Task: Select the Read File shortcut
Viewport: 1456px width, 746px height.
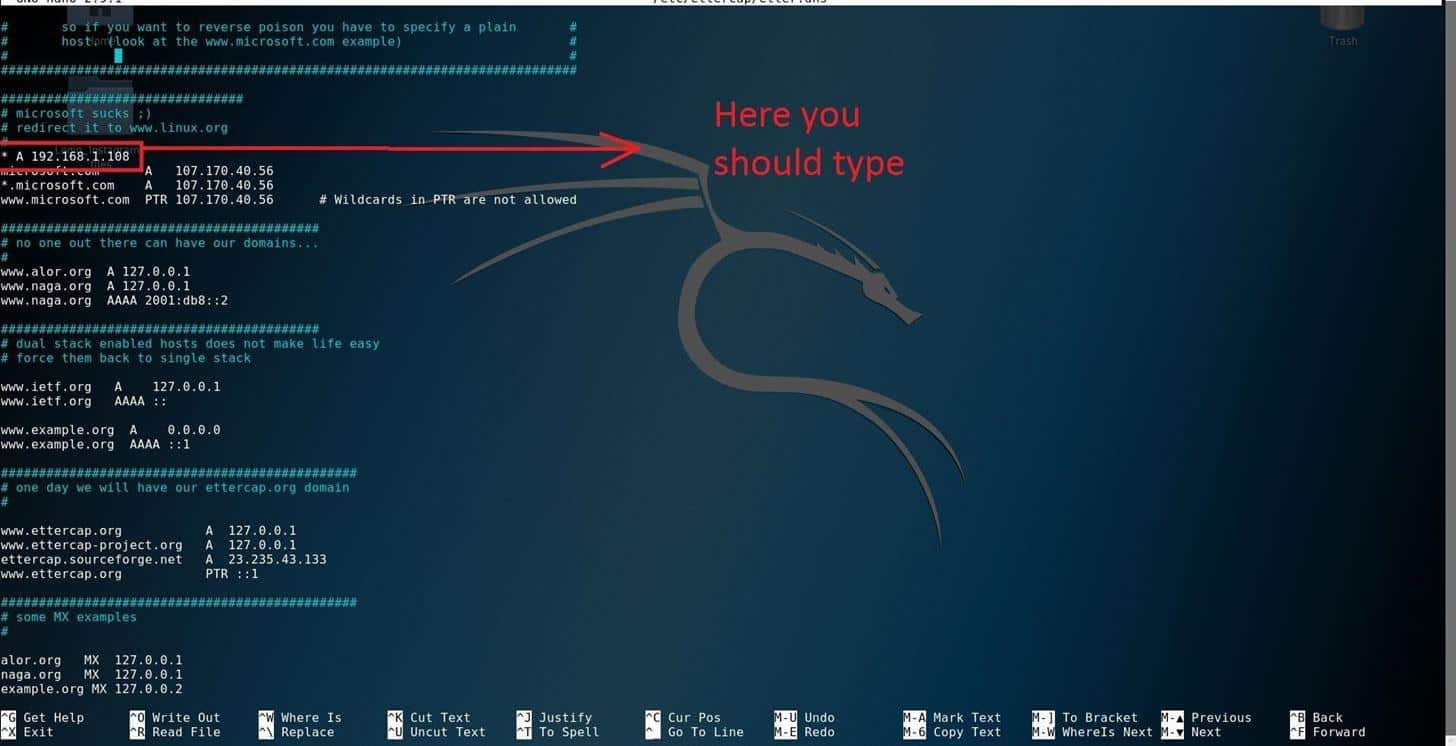Action: (x=175, y=732)
